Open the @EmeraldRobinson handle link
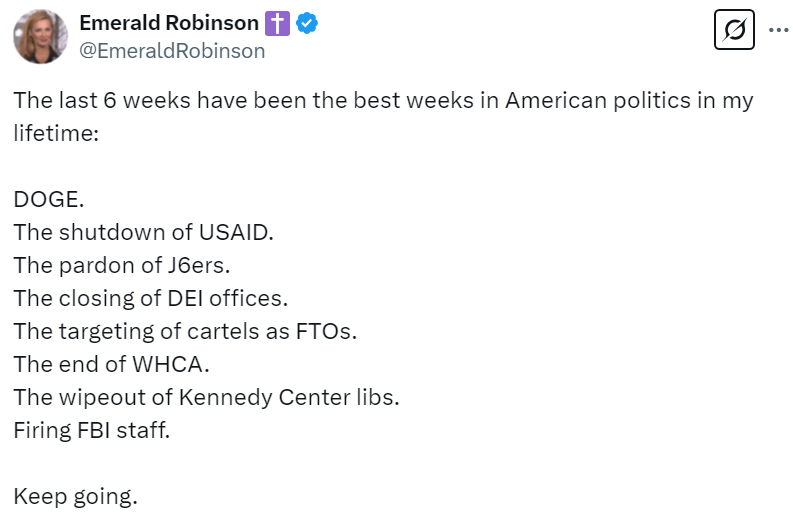Viewport: 793px width, 520px height. click(x=172, y=51)
